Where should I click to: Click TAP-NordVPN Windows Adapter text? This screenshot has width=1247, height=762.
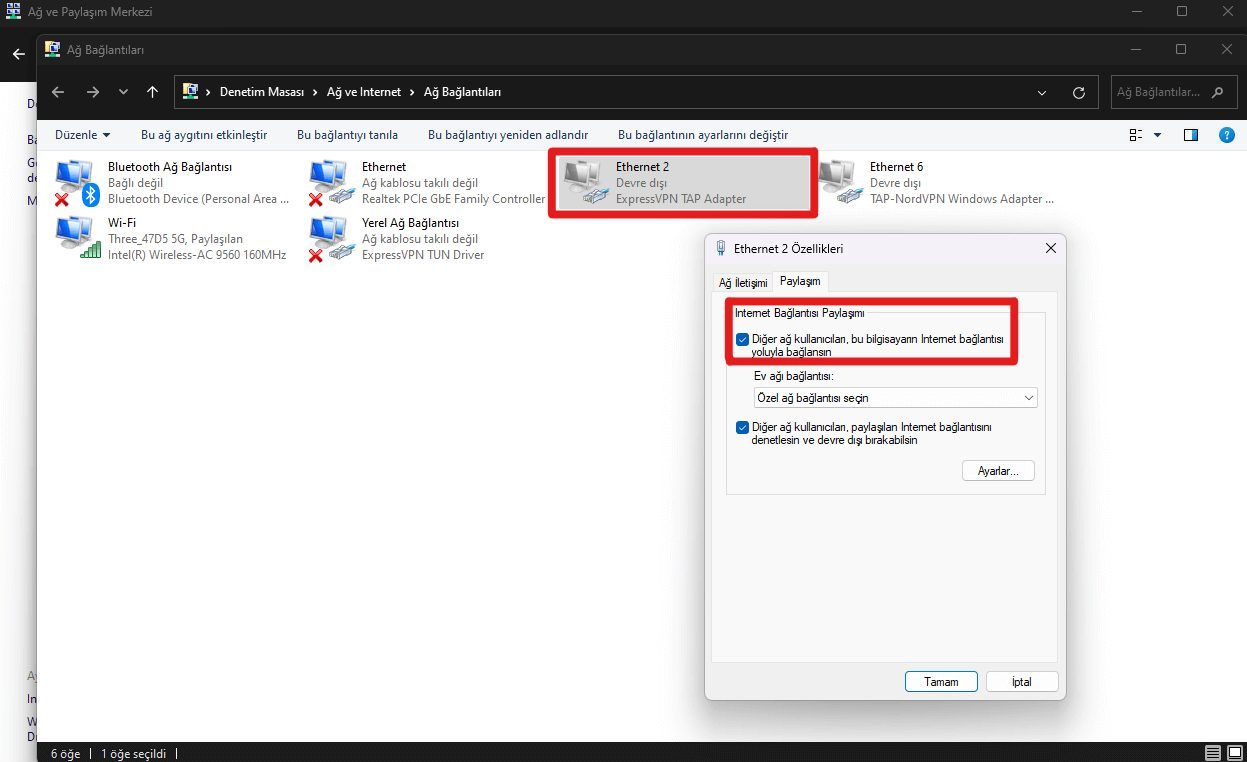click(x=961, y=199)
